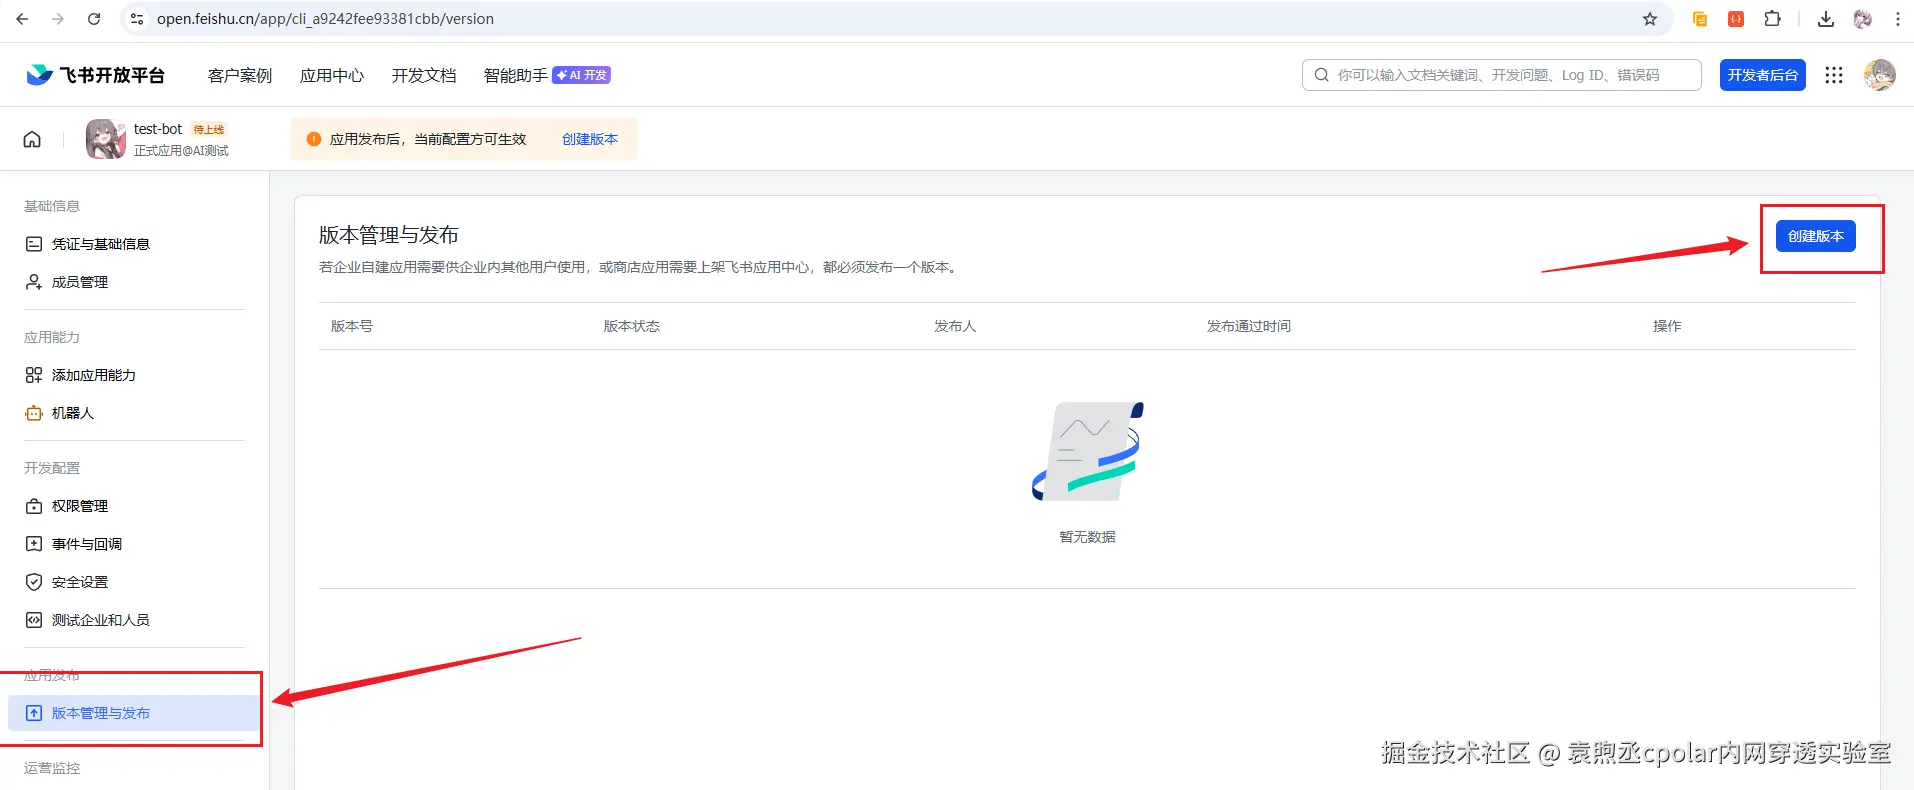Open the red extension icon in the toolbar

(1736, 19)
